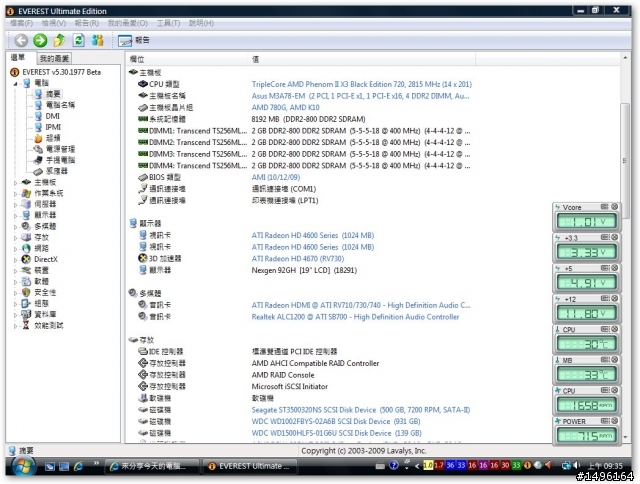Viewport: 640px width, 484px height.
Task: Close the Vcore sensor gadget
Action: pos(614,207)
